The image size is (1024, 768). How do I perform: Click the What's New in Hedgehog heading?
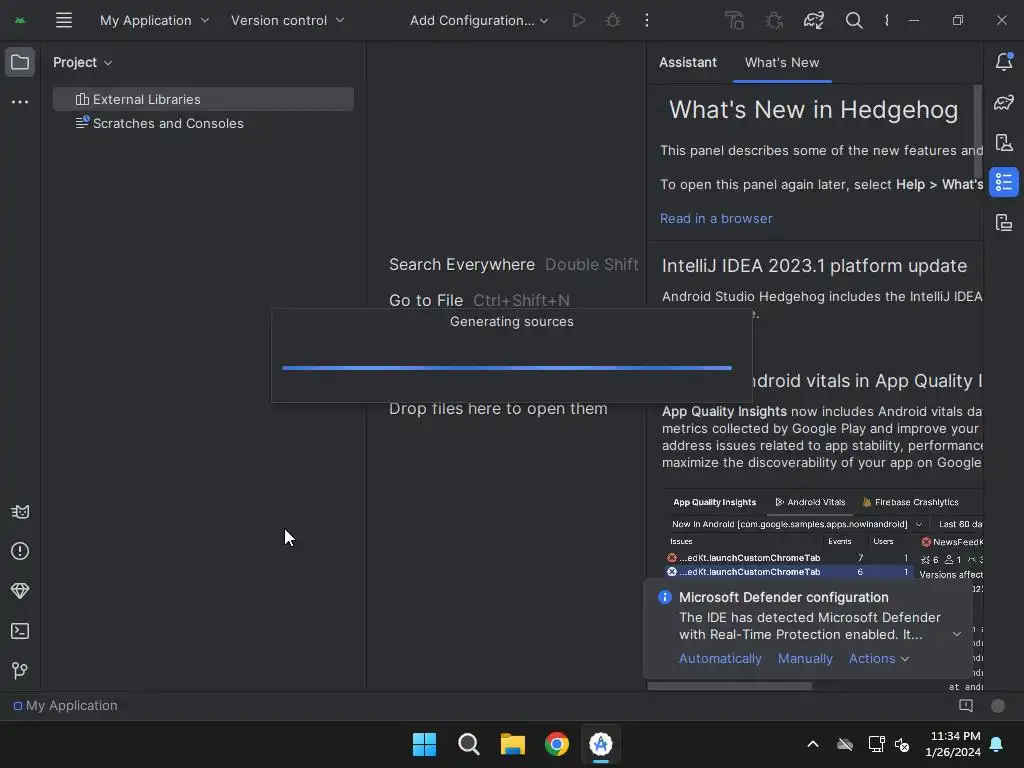pos(813,110)
